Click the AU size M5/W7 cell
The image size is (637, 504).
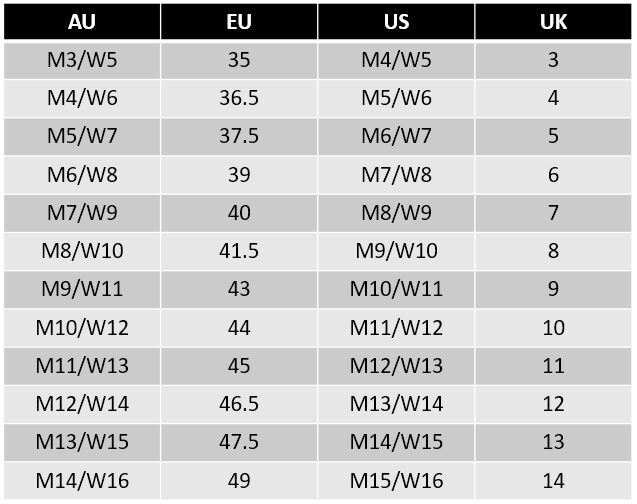[x=82, y=136]
